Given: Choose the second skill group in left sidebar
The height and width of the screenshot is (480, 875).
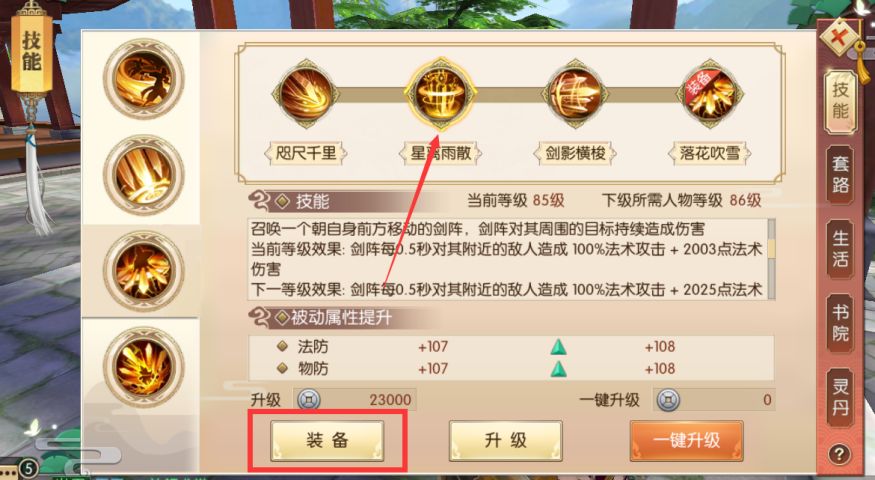Looking at the screenshot, I should point(144,175).
